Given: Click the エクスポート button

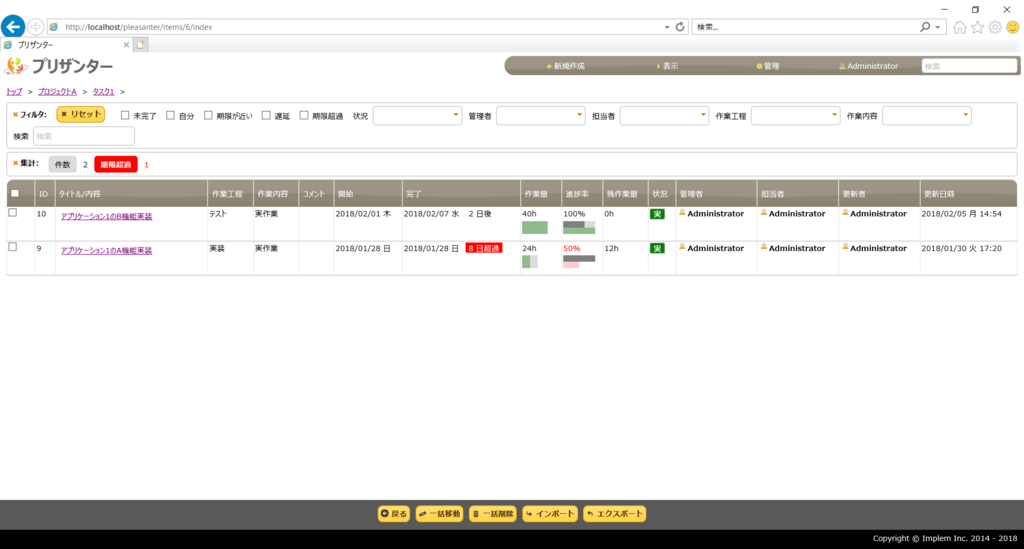Looking at the screenshot, I should [615, 514].
